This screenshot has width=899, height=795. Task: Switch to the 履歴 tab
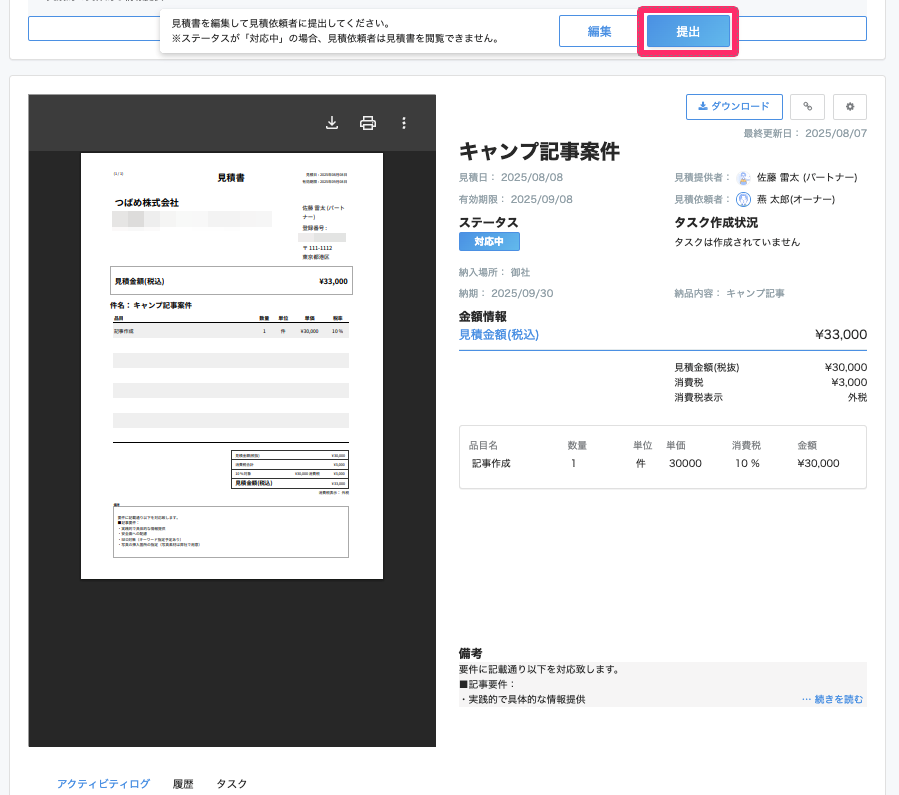[181, 784]
